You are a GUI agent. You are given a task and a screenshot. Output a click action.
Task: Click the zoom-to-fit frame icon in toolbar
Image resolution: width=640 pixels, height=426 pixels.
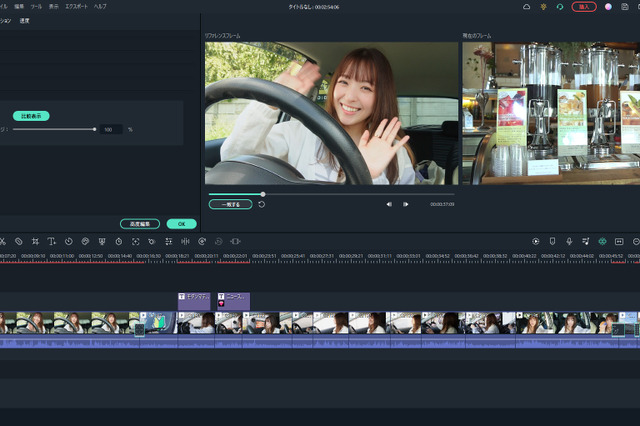pyautogui.click(x=136, y=242)
